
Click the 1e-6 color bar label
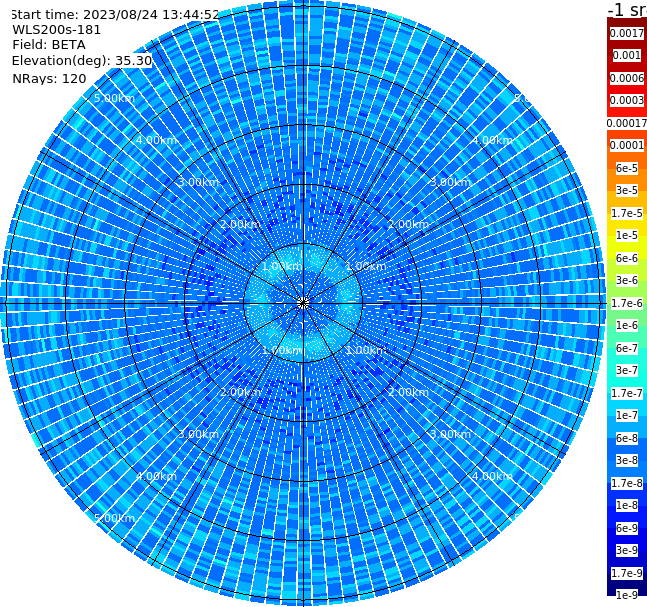[x=627, y=325]
